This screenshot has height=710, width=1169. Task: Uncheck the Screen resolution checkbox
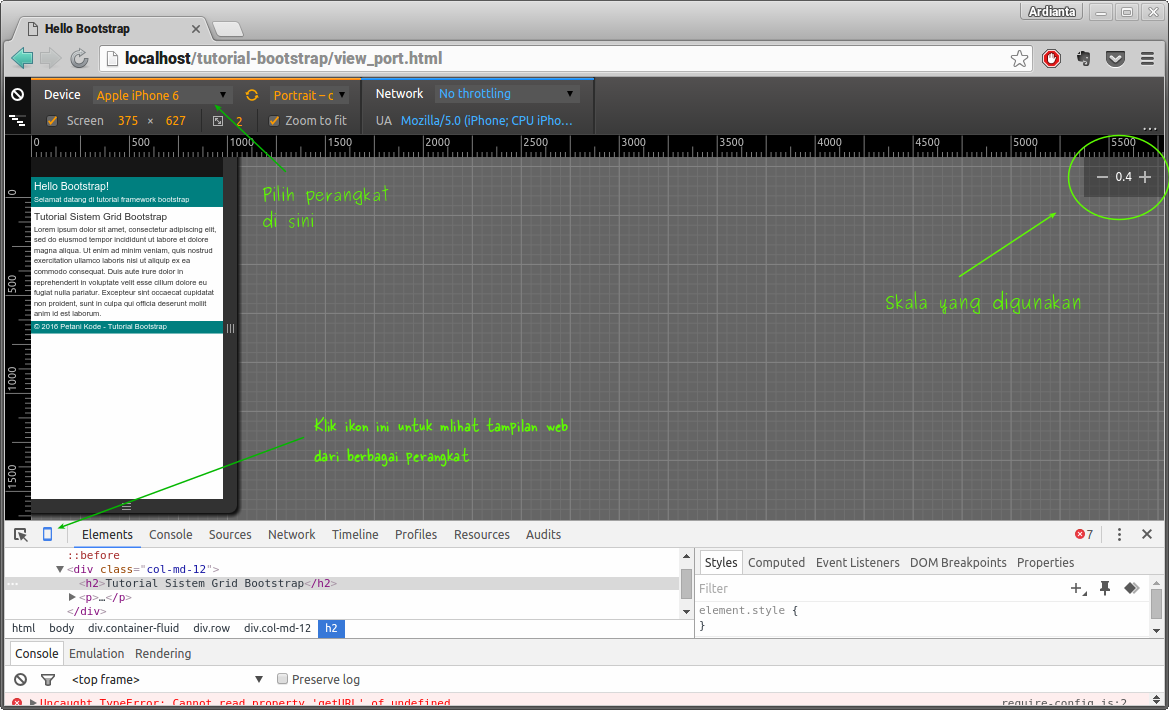click(52, 121)
